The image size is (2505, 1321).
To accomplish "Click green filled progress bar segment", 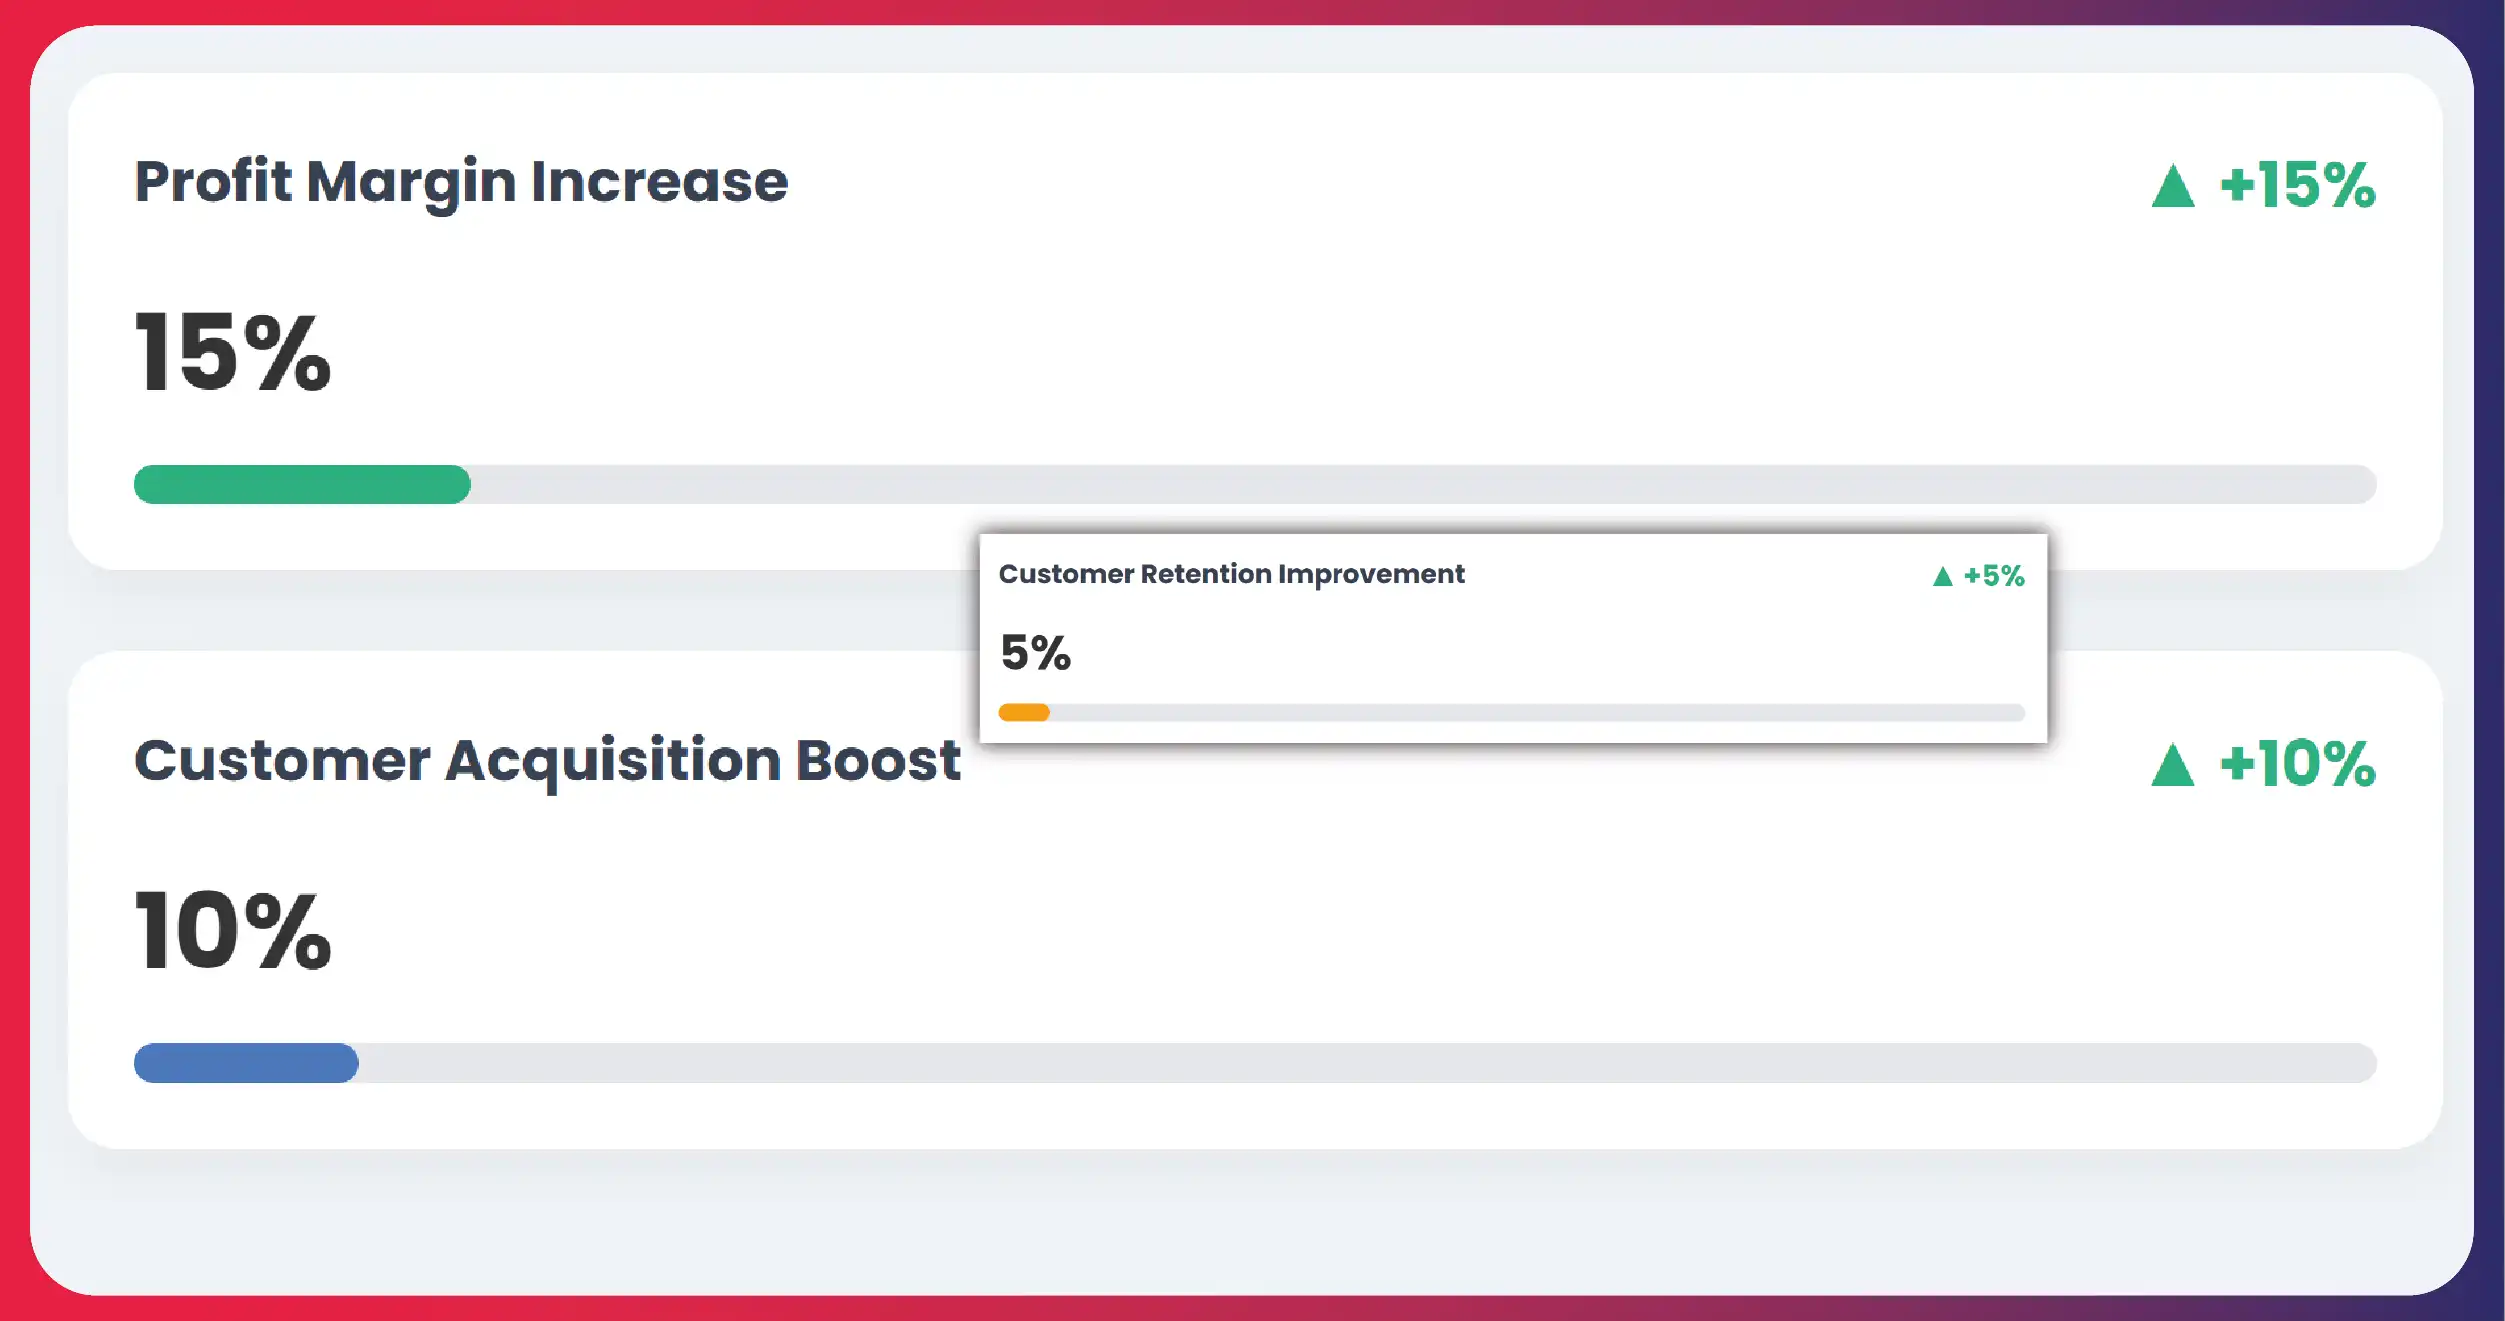I will 301,485.
